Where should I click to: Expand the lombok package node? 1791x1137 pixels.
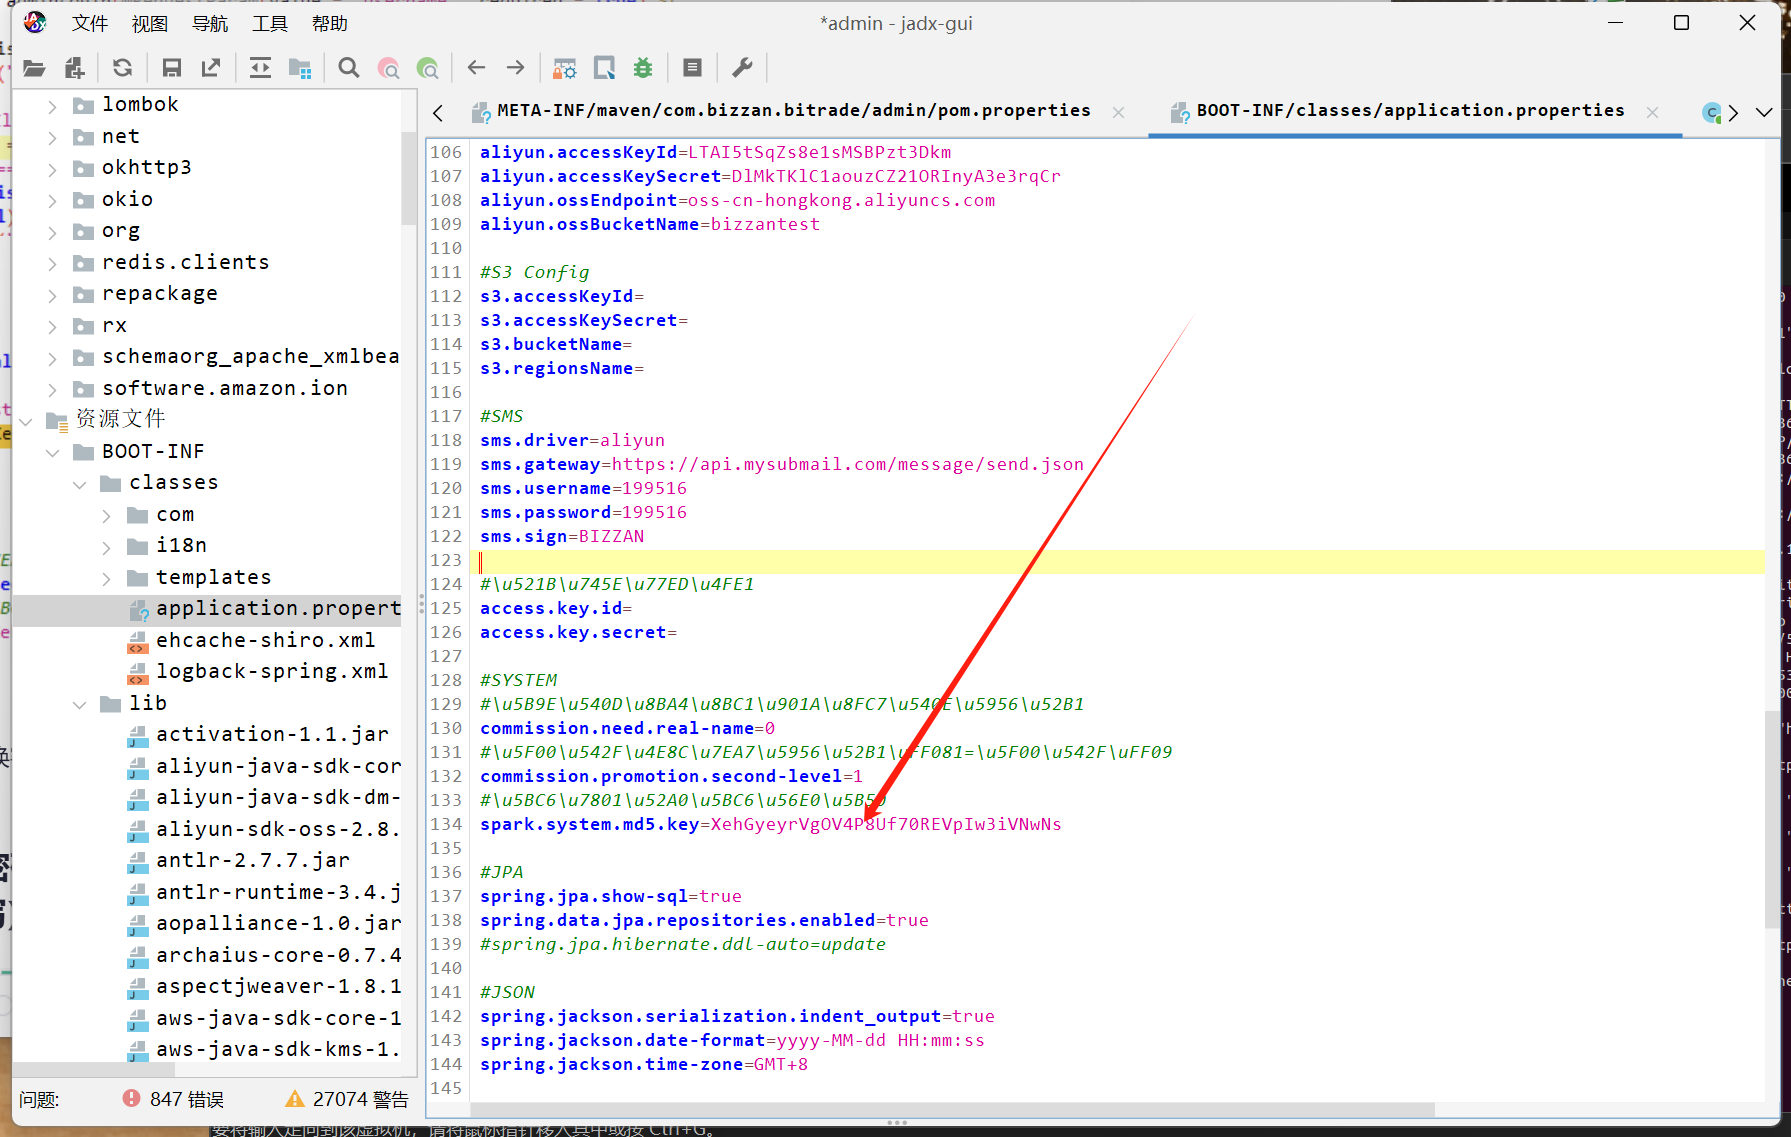point(52,105)
